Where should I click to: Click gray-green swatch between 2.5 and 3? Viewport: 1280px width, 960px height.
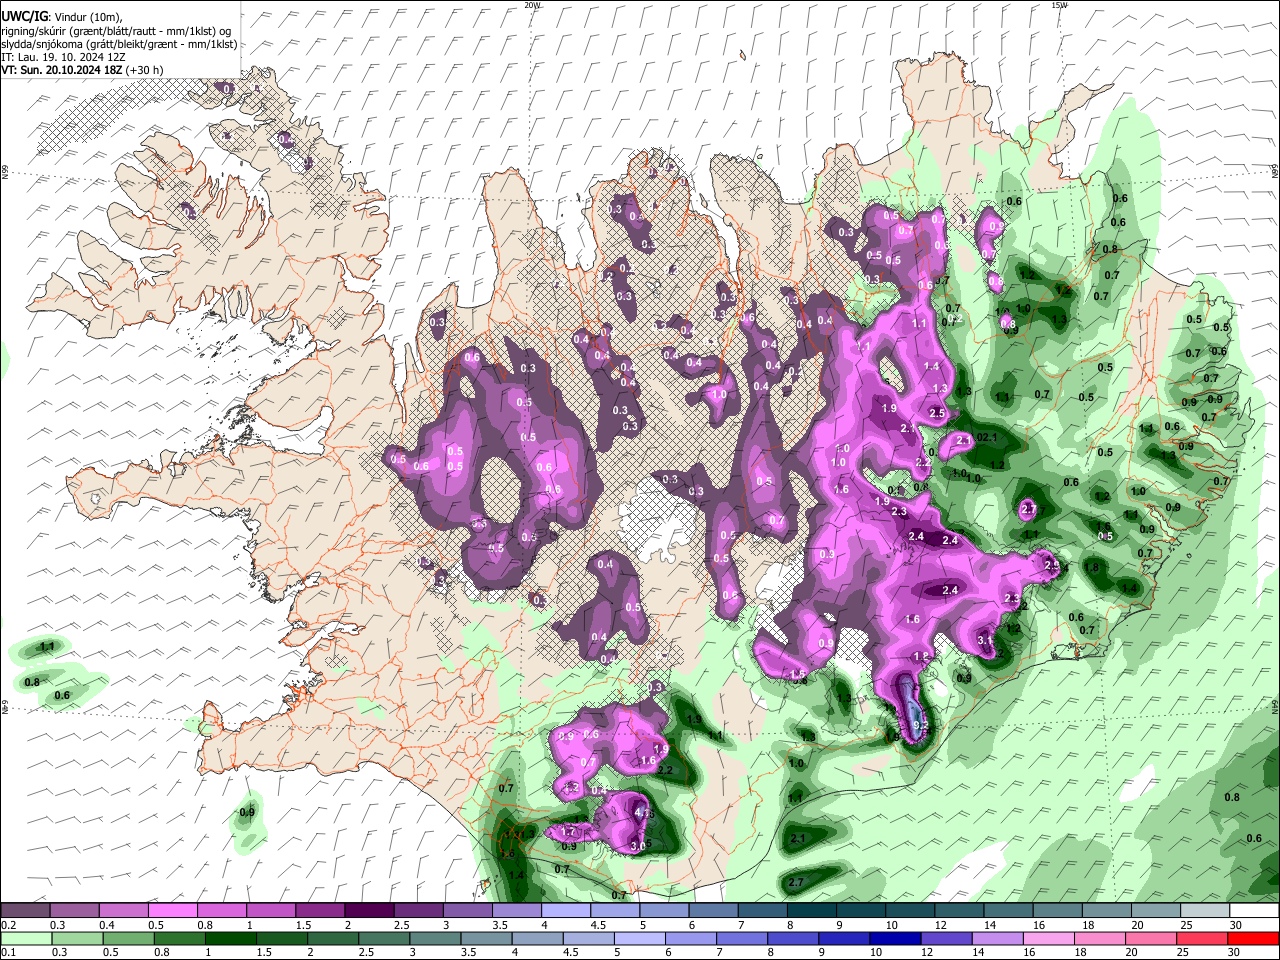(x=384, y=938)
